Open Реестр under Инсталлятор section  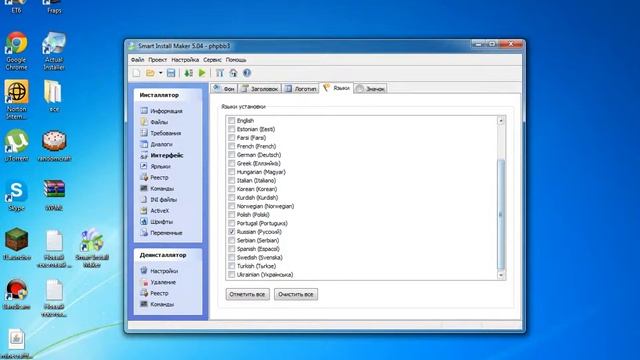(x=154, y=178)
